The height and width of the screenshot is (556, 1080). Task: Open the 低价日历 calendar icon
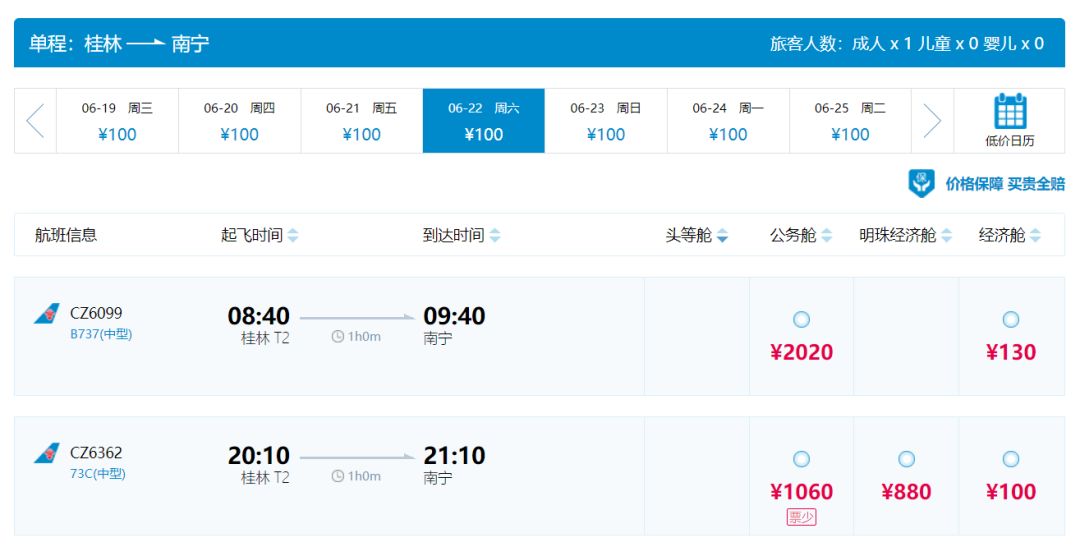point(1010,112)
